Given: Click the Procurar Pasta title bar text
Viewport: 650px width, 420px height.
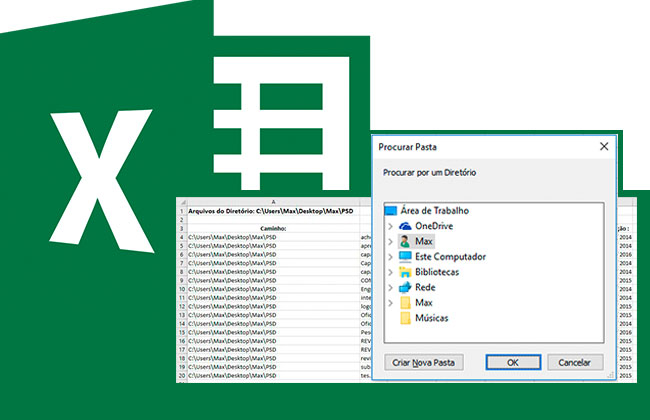Looking at the screenshot, I should click(x=407, y=147).
